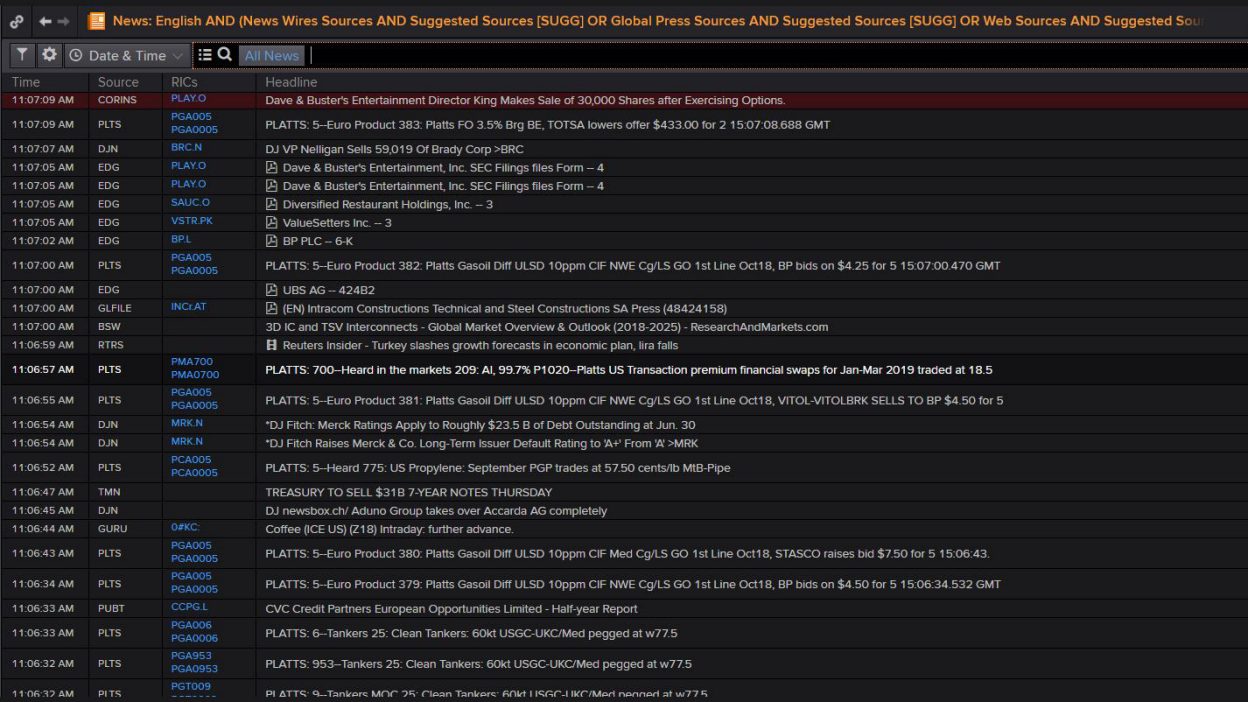Click the orange News app icon
This screenshot has height=702, width=1248.
point(96,21)
